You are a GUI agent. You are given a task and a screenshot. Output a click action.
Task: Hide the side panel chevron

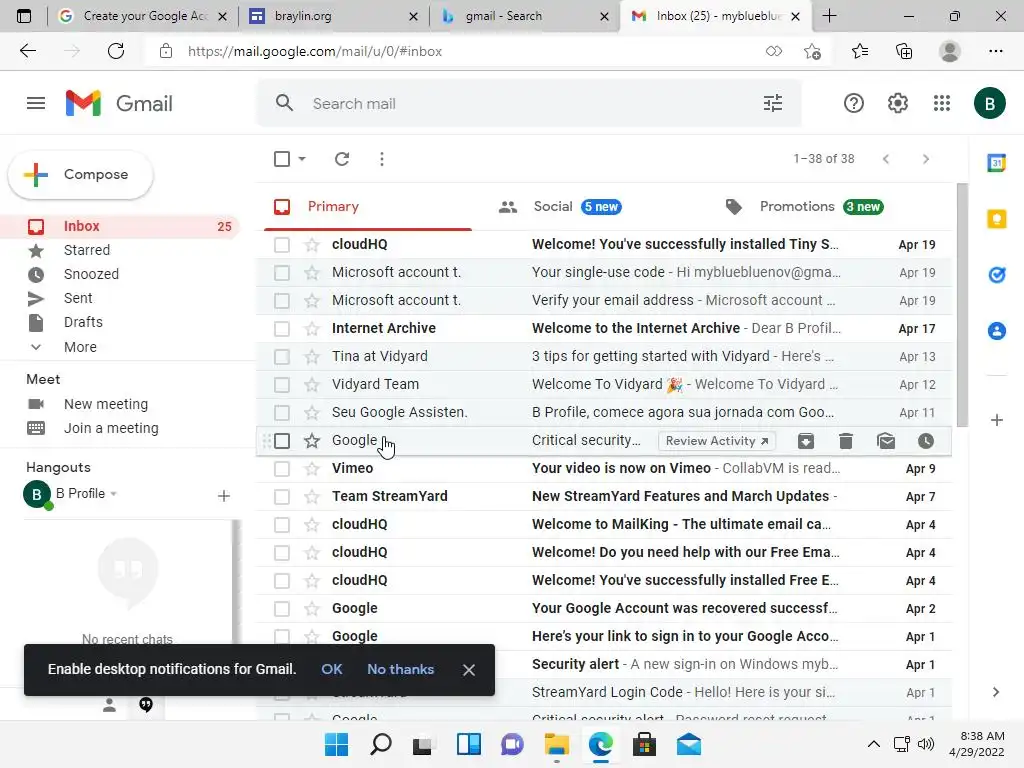click(x=996, y=692)
